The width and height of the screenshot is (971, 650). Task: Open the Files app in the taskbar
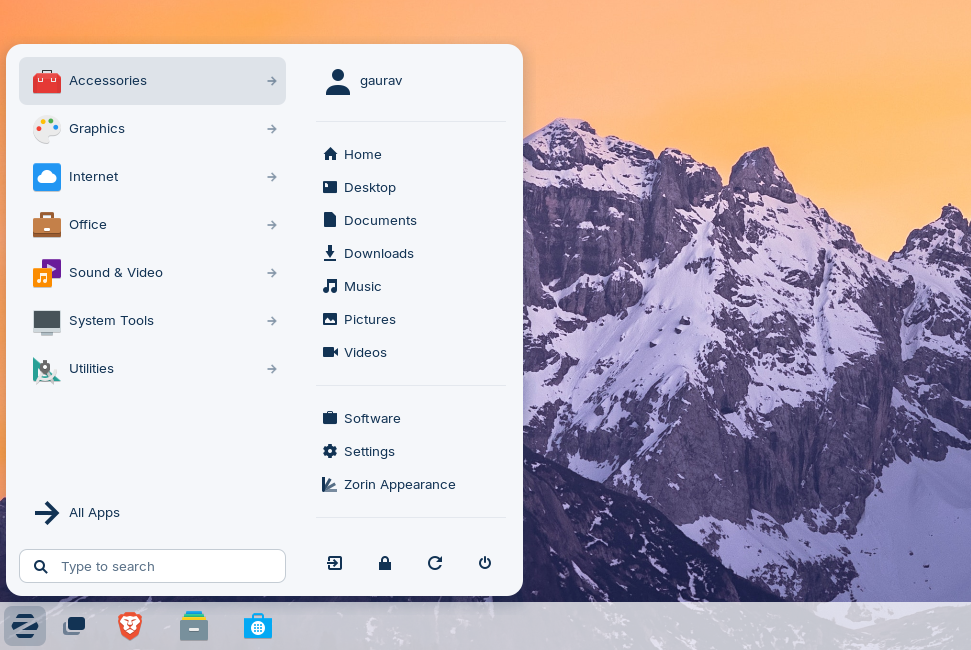click(194, 626)
